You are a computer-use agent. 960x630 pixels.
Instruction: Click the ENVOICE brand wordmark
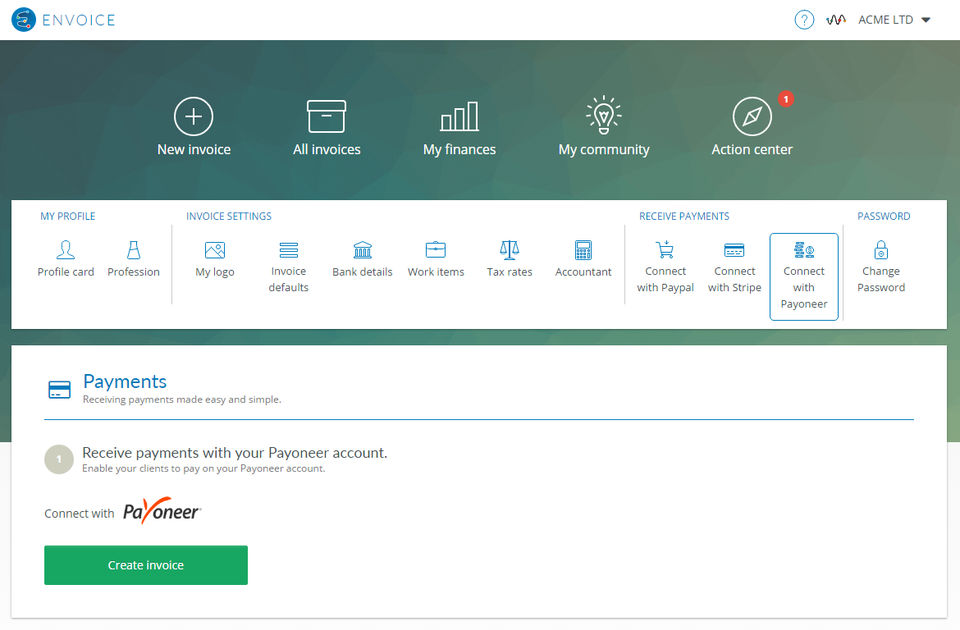tap(78, 20)
